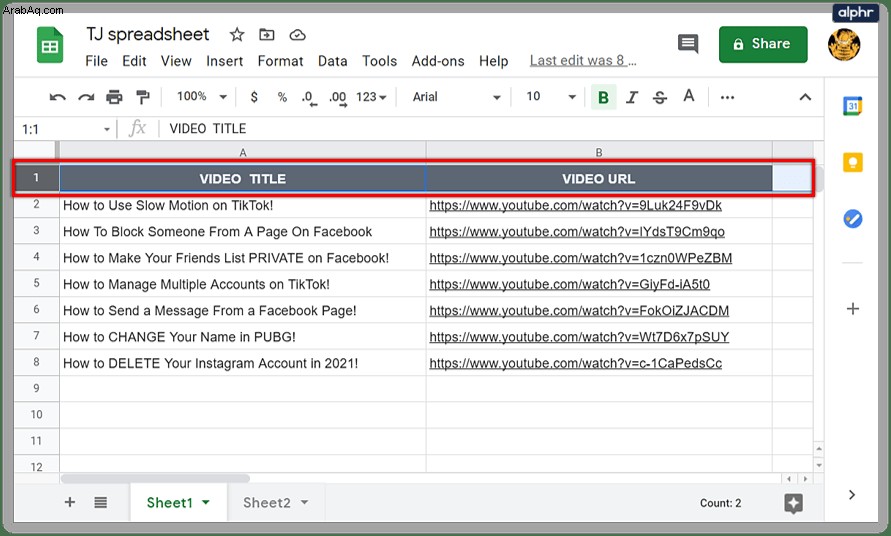Image resolution: width=891 pixels, height=536 pixels.
Task: Format as percent icon
Action: point(282,97)
